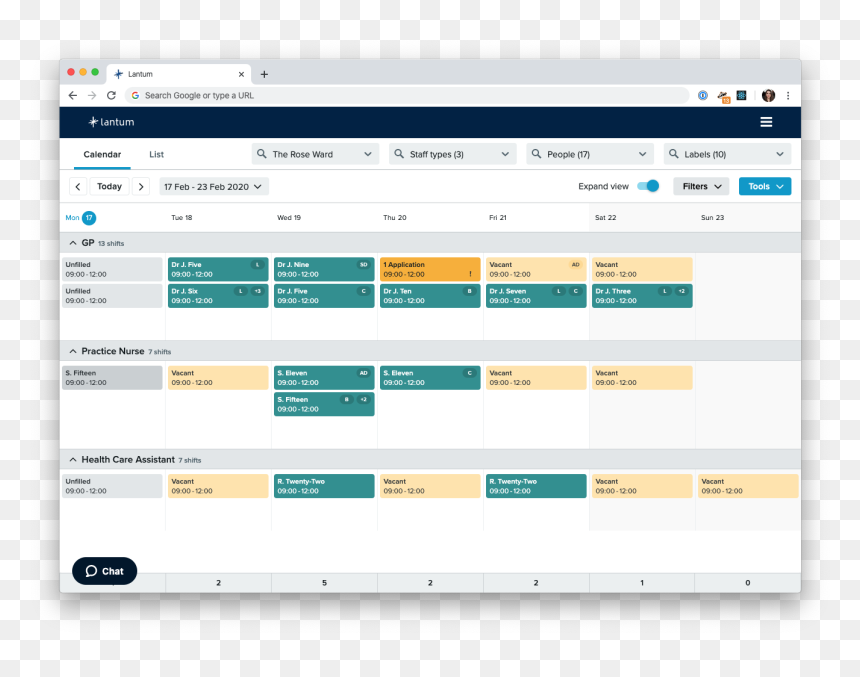
Task: Click the extension icon with orange badge
Action: click(723, 97)
